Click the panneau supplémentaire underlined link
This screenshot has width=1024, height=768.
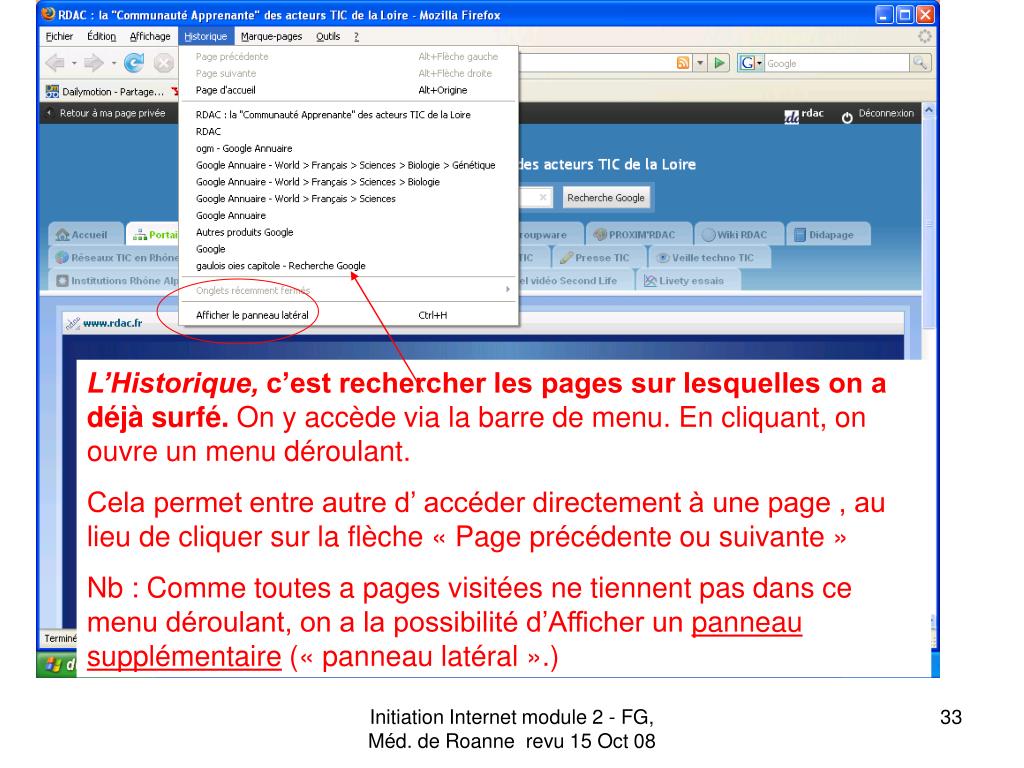point(444,639)
